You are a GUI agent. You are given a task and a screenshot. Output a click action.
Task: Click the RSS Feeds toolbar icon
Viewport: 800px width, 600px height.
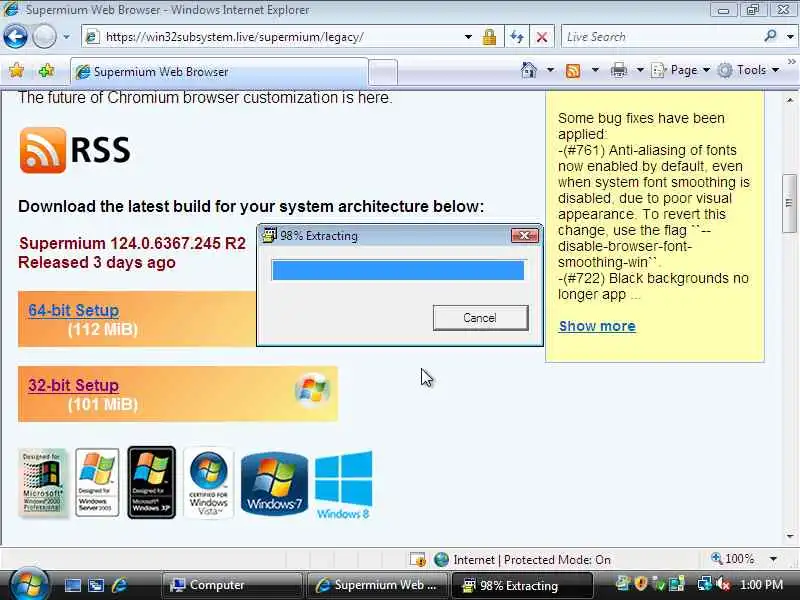pos(573,70)
